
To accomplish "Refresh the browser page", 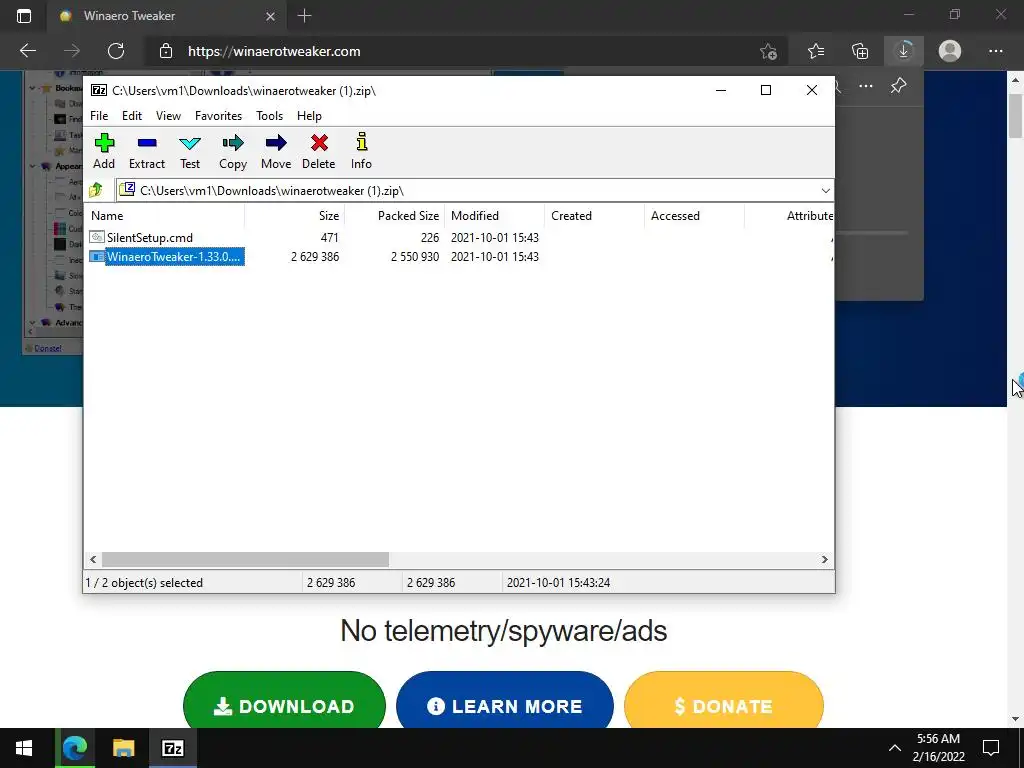I will (x=116, y=51).
